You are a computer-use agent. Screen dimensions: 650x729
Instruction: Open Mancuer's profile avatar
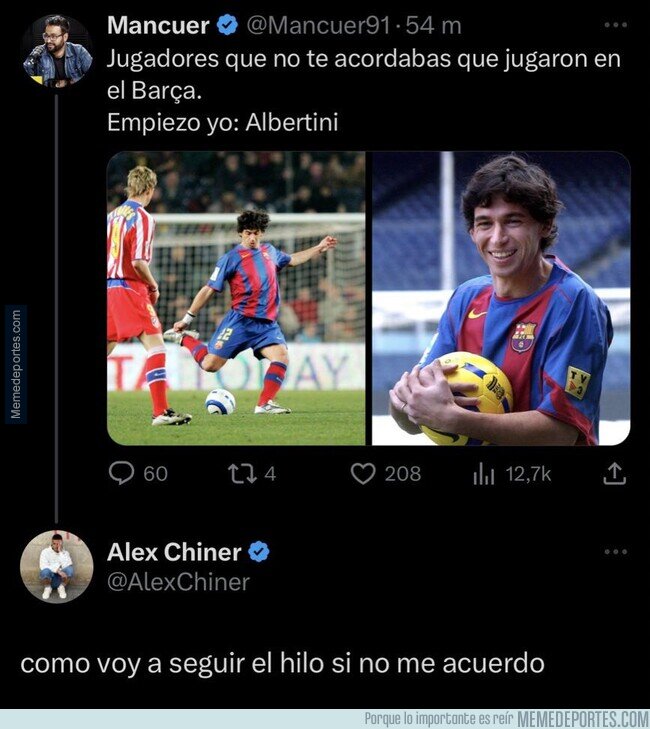click(x=57, y=51)
